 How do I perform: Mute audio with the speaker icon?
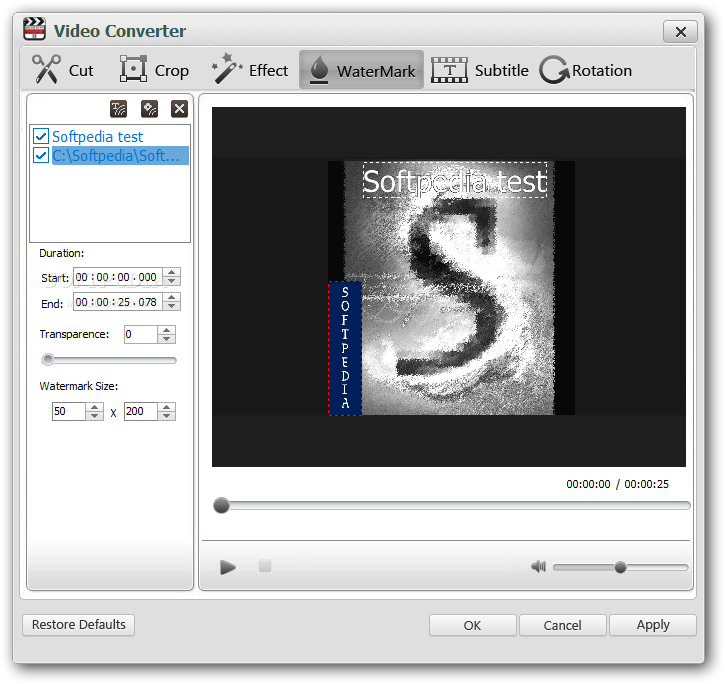click(539, 567)
